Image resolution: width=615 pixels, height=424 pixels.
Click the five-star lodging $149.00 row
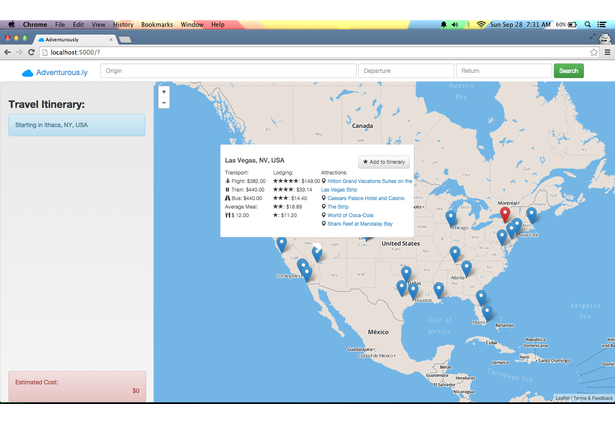pos(297,181)
